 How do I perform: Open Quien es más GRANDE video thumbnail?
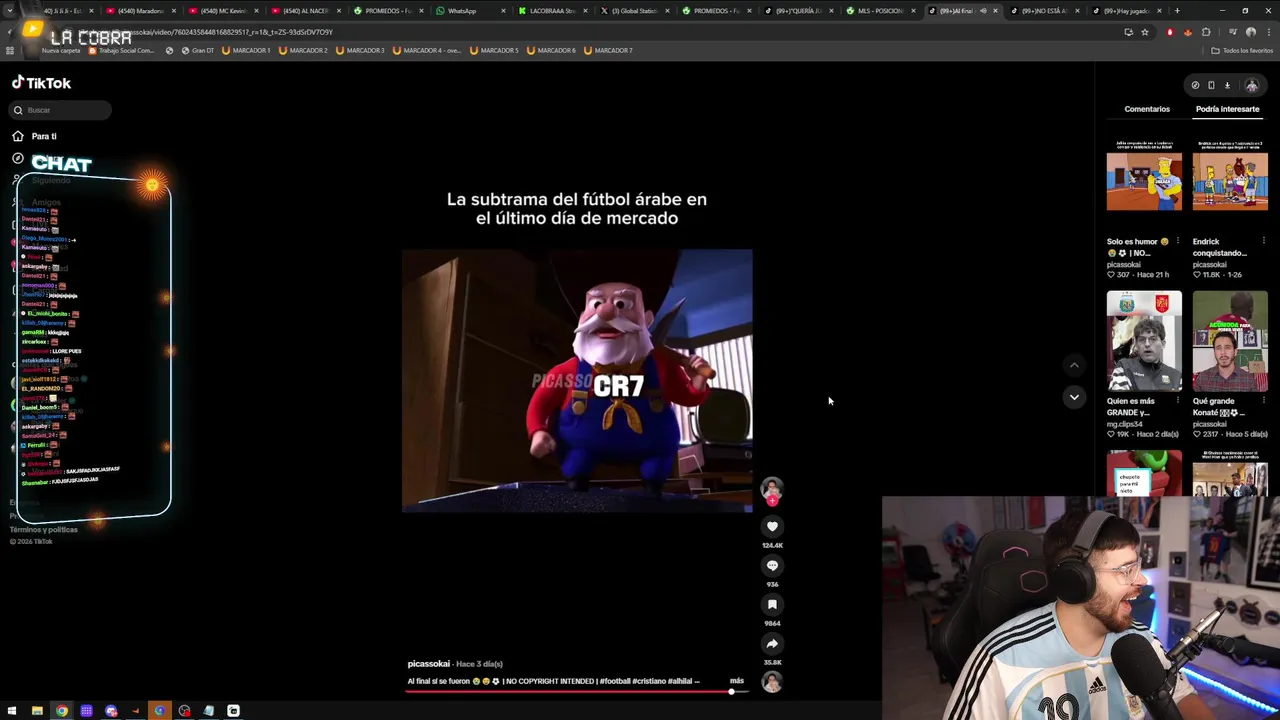pos(1144,340)
